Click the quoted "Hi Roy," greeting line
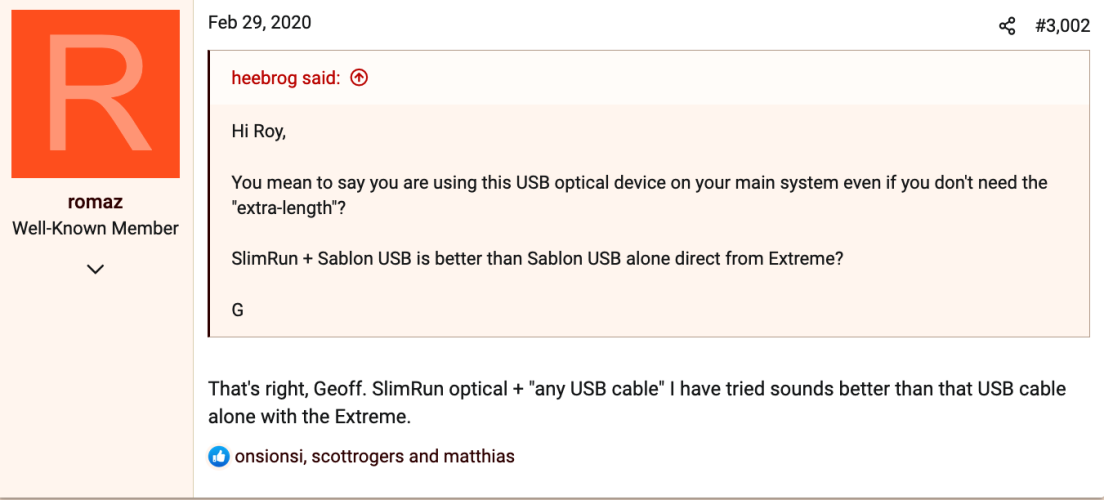 point(259,131)
